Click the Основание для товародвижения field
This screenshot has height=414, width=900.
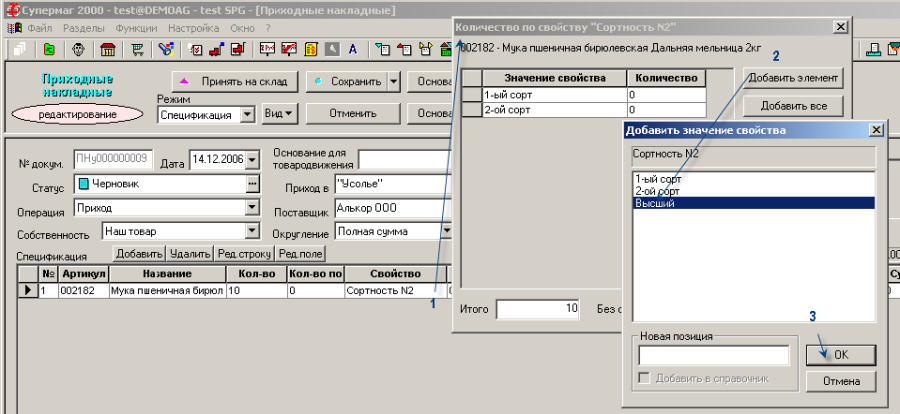[x=406, y=158]
